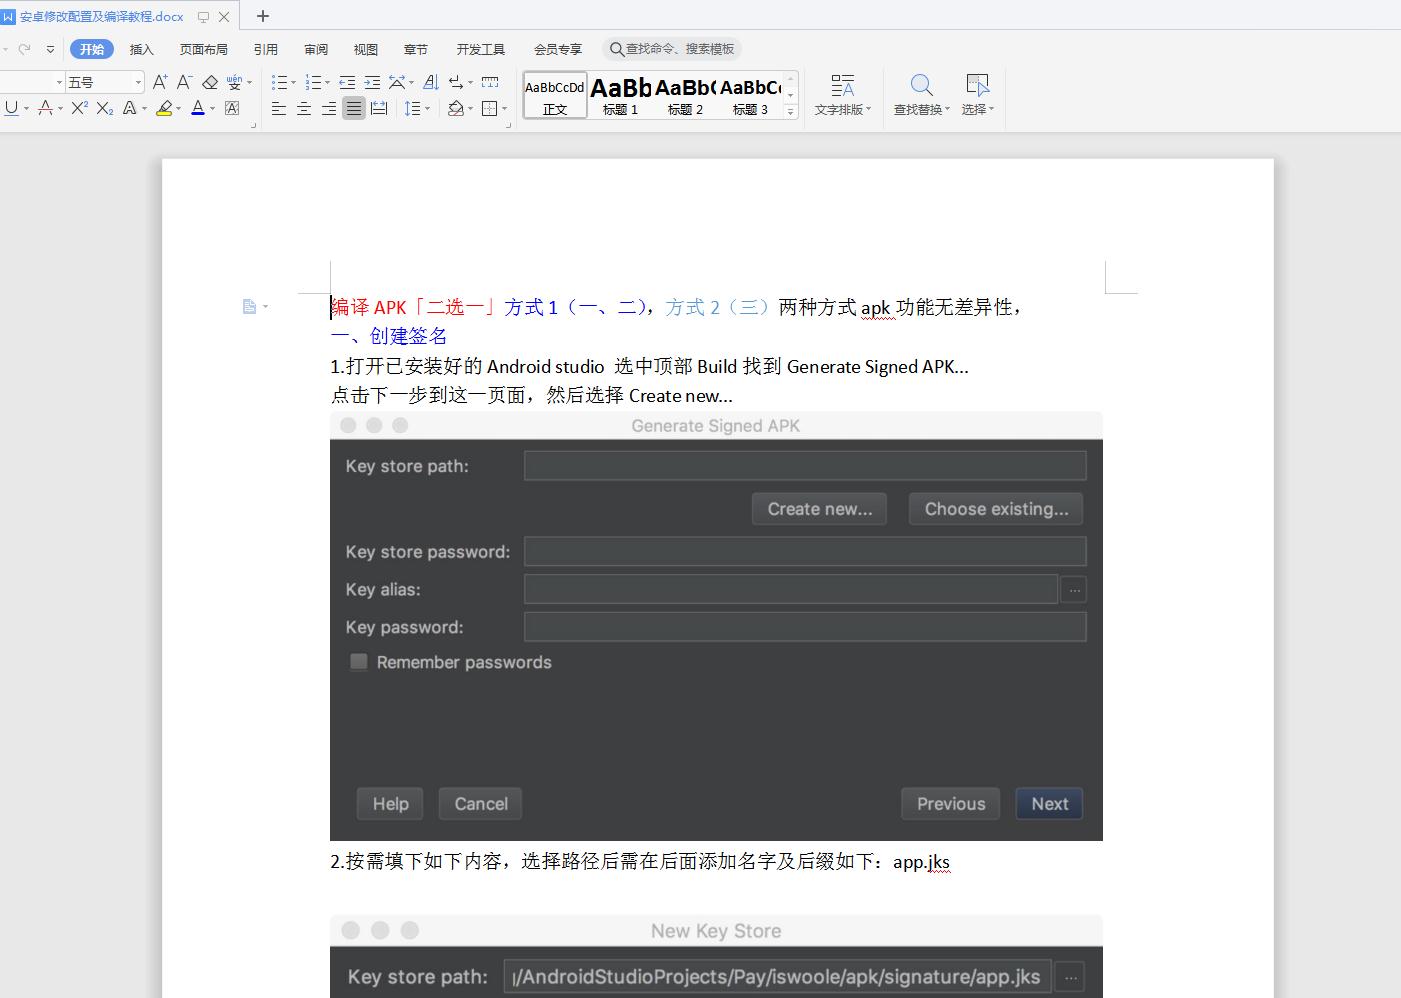Toggle justified text alignment
Viewport: 1401px width, 998px height.
(354, 108)
